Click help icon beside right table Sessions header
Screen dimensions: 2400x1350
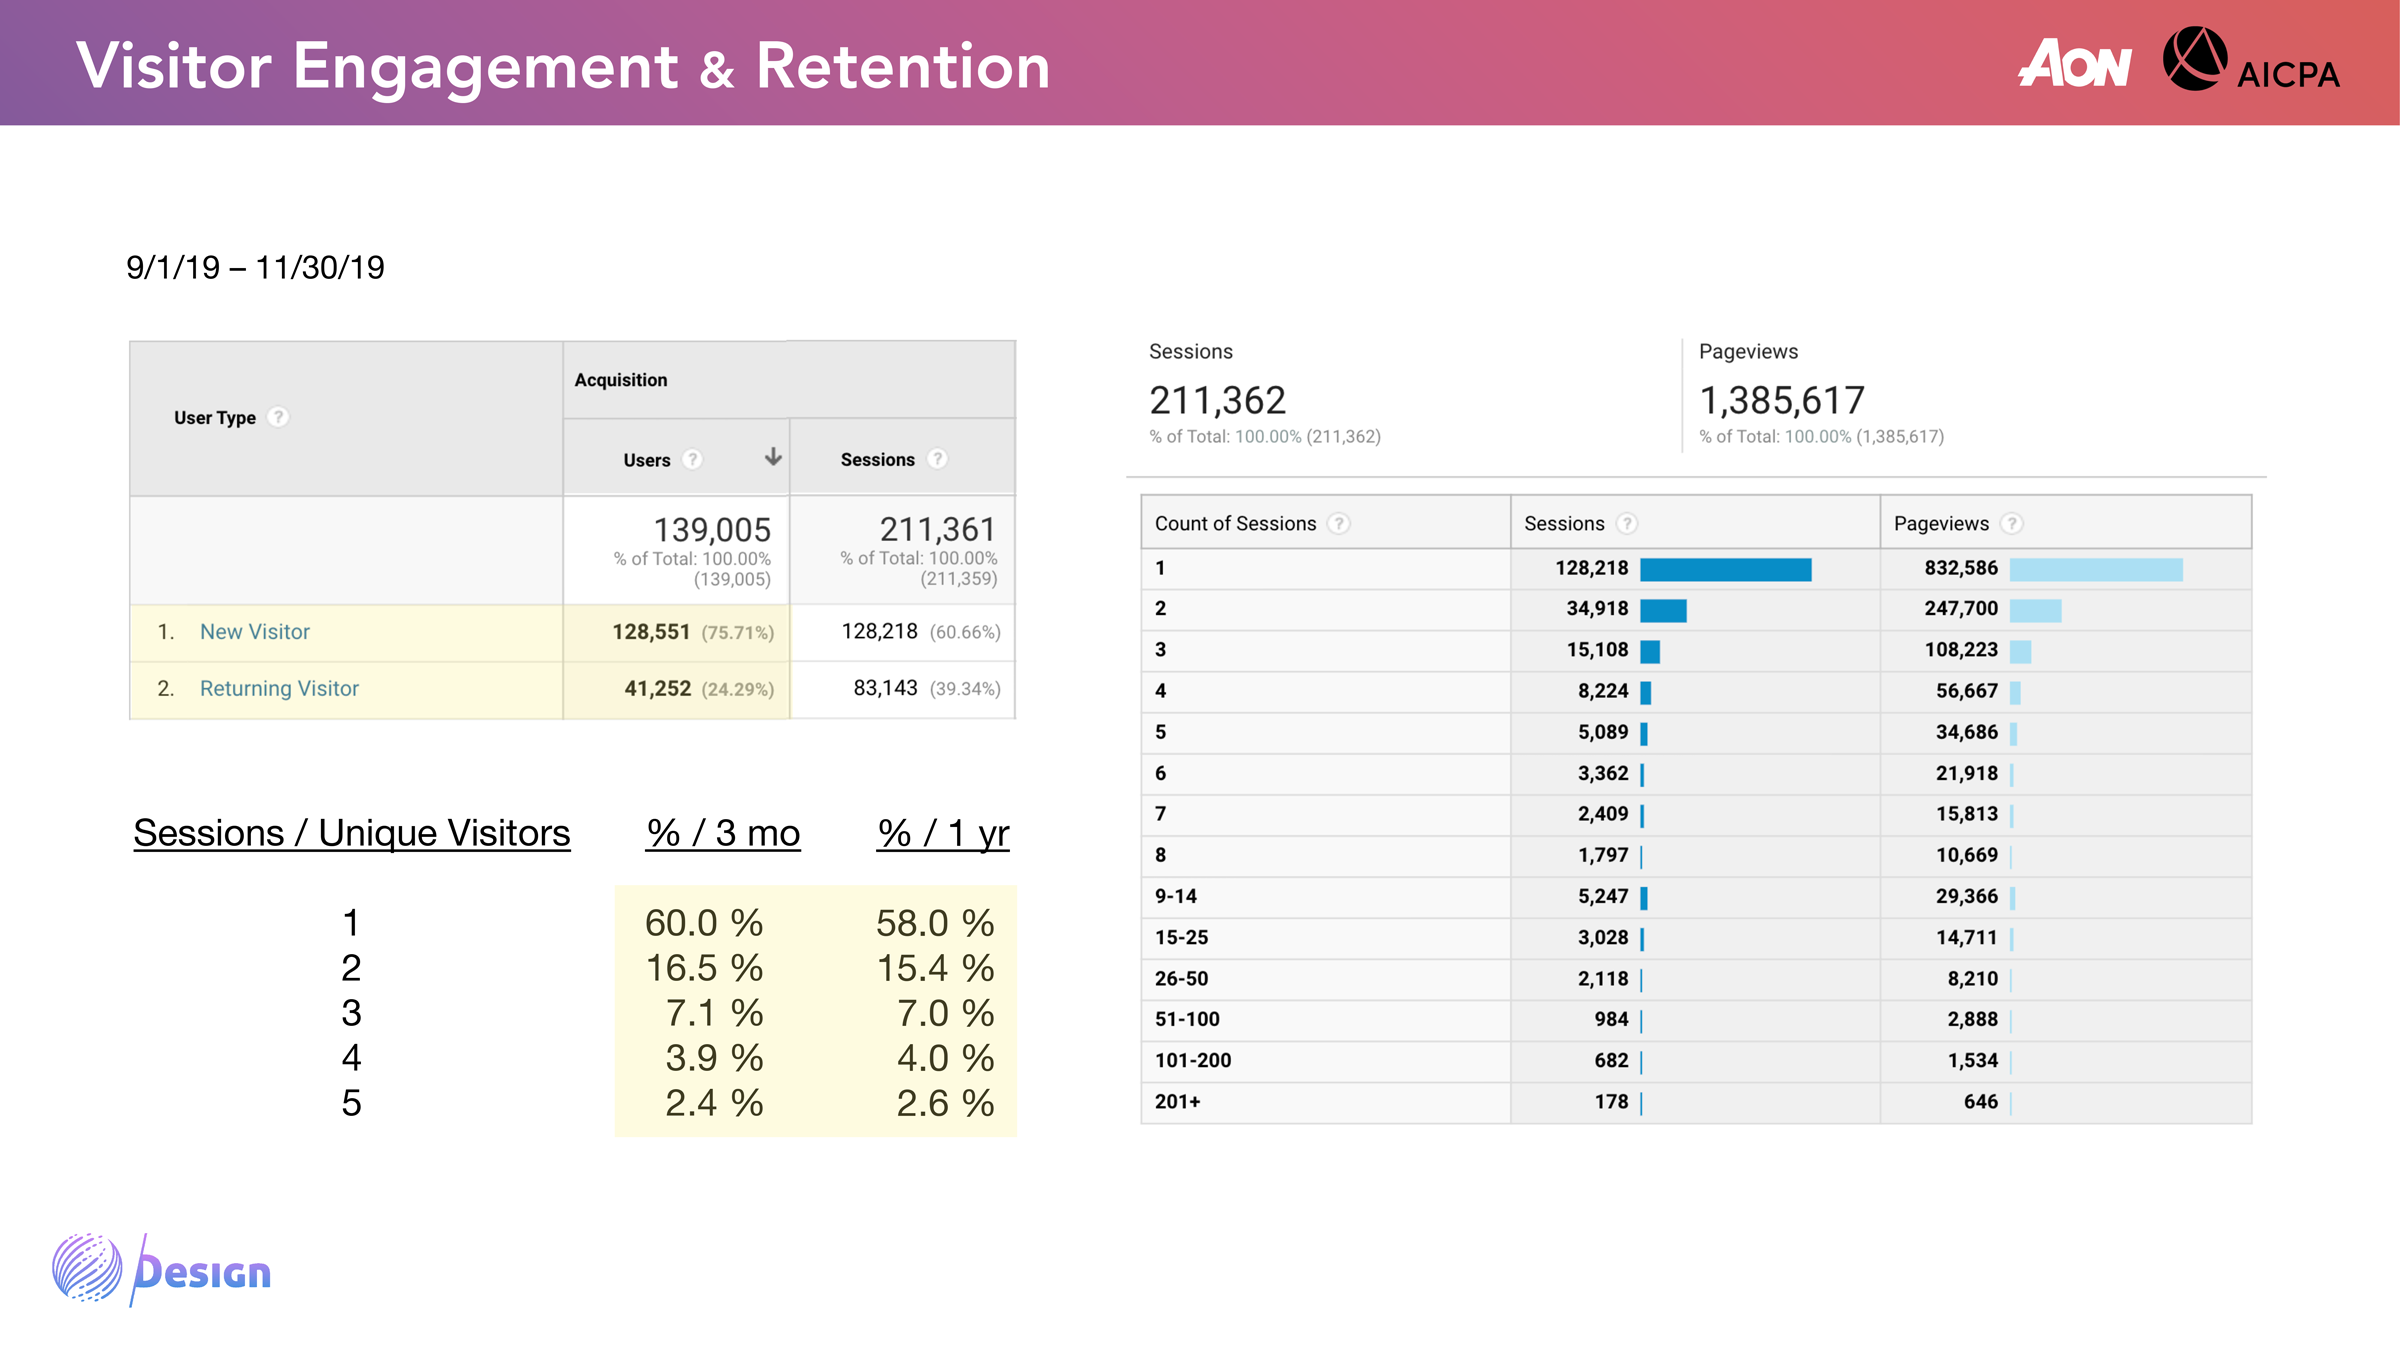pos(1627,524)
